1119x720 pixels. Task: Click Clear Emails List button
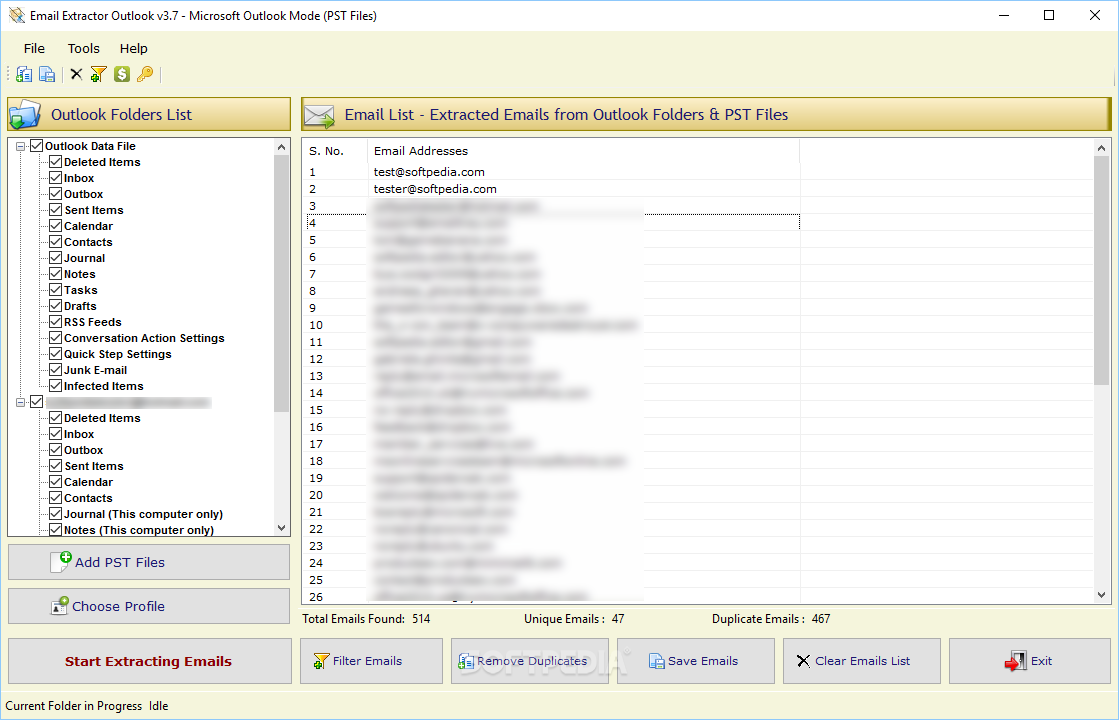(x=861, y=661)
